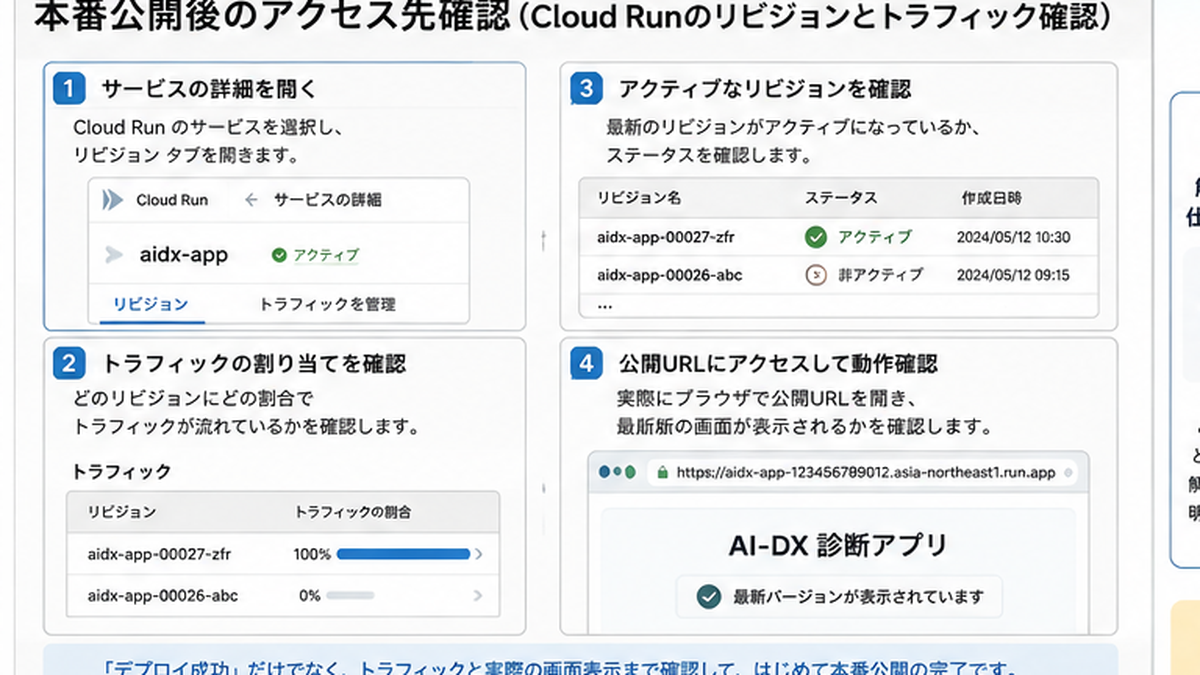Click the round icon at address bar's right end
Viewport: 1200px width, 675px height.
click(x=1070, y=471)
